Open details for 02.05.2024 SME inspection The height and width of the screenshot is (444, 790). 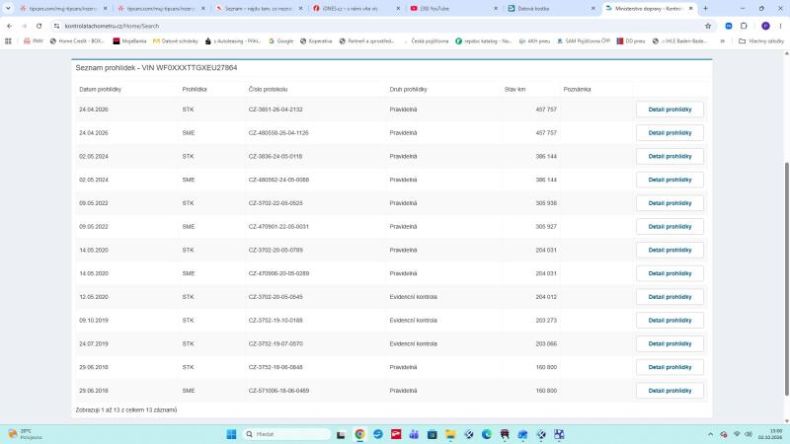670,180
